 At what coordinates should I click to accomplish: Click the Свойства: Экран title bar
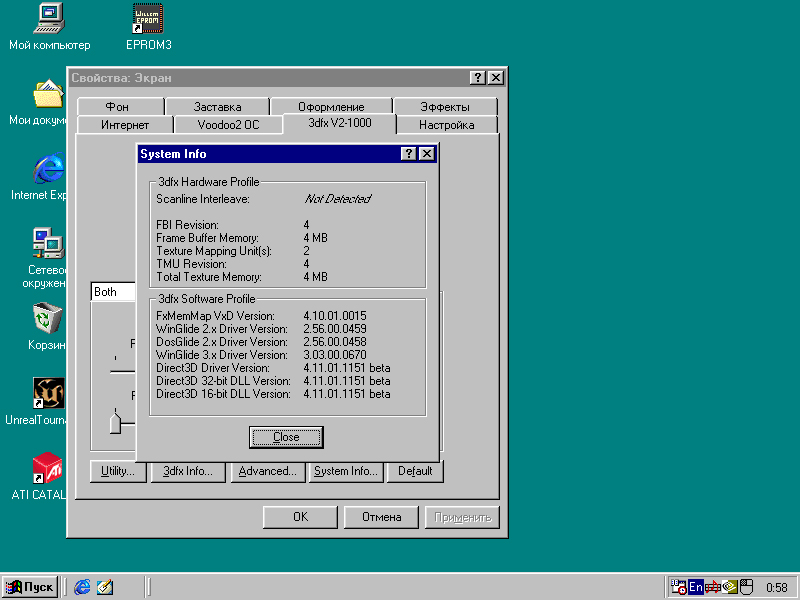click(x=287, y=78)
